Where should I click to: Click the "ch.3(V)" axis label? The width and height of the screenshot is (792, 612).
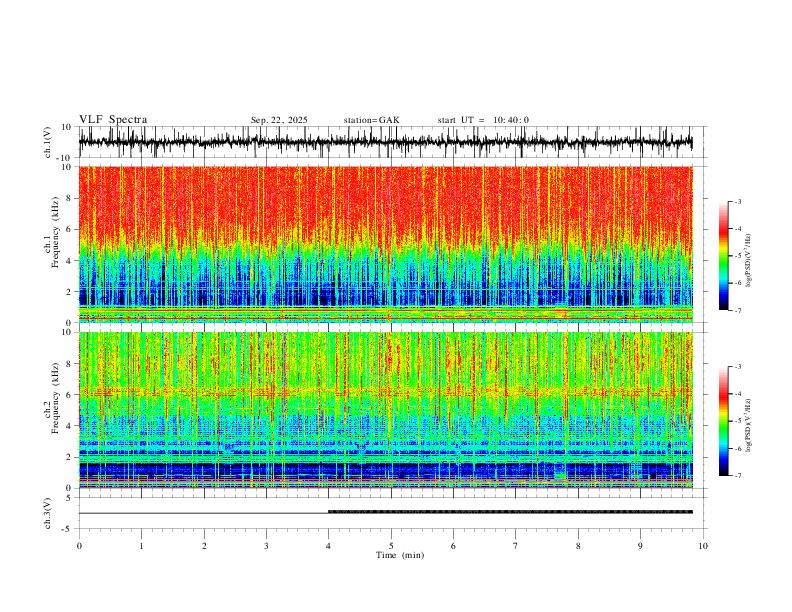click(x=48, y=513)
